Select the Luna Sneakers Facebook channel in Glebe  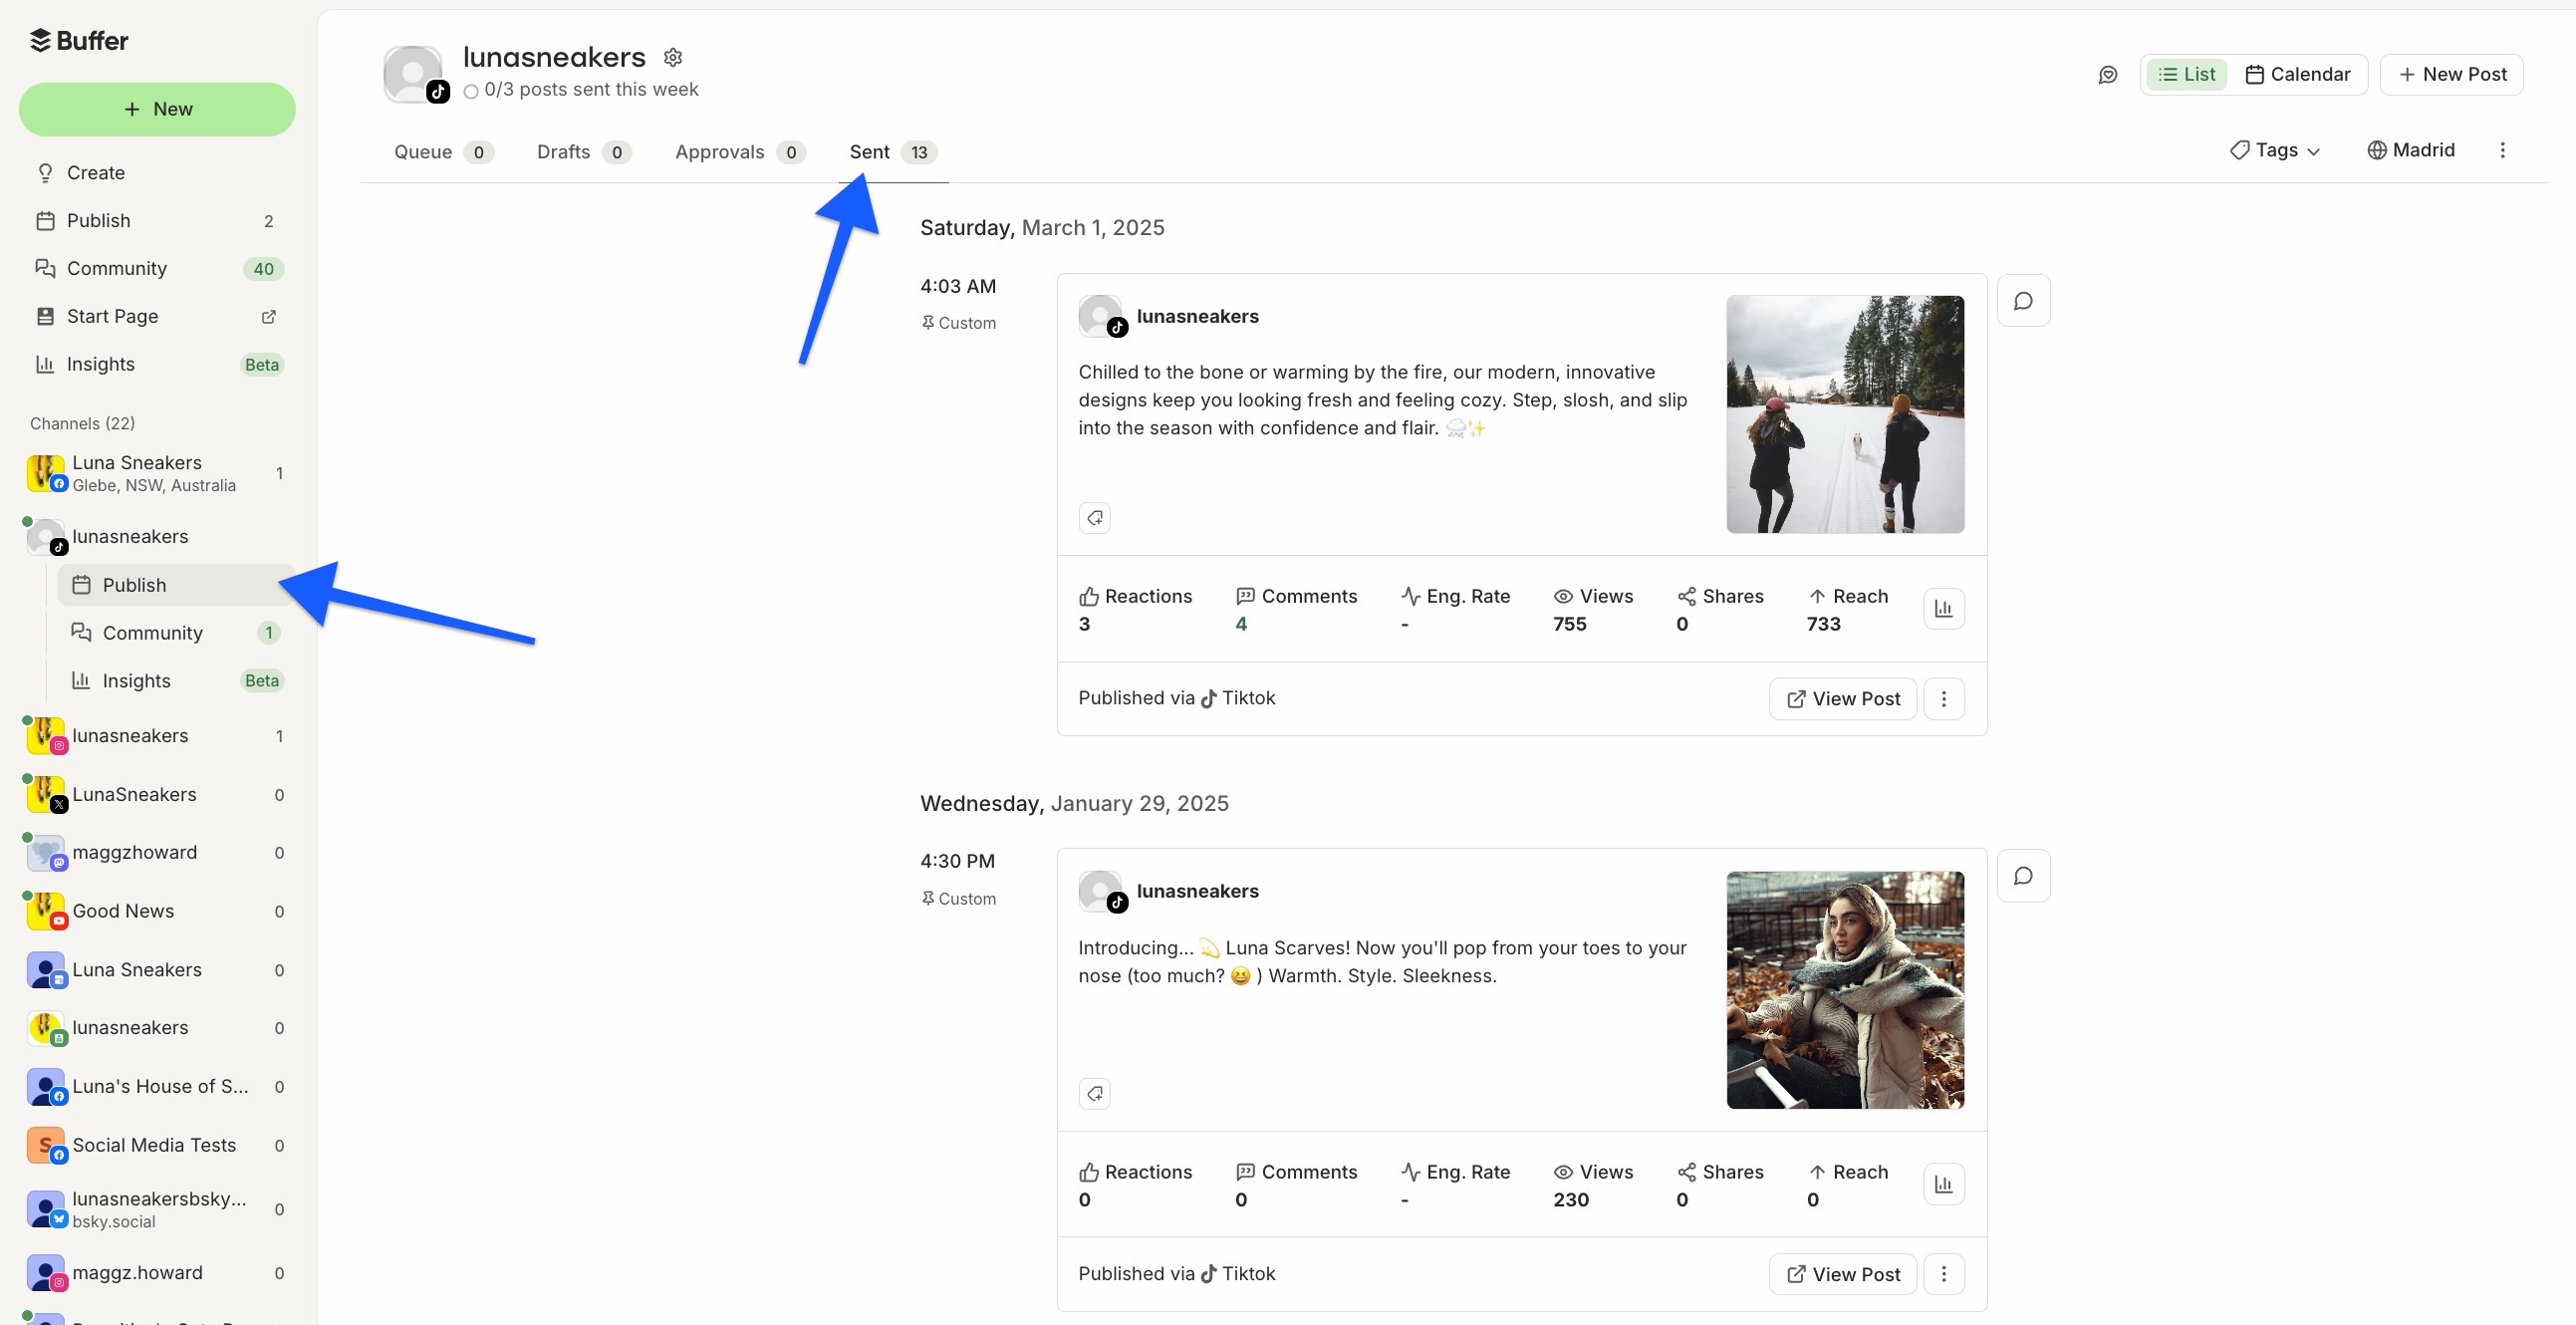[157, 474]
